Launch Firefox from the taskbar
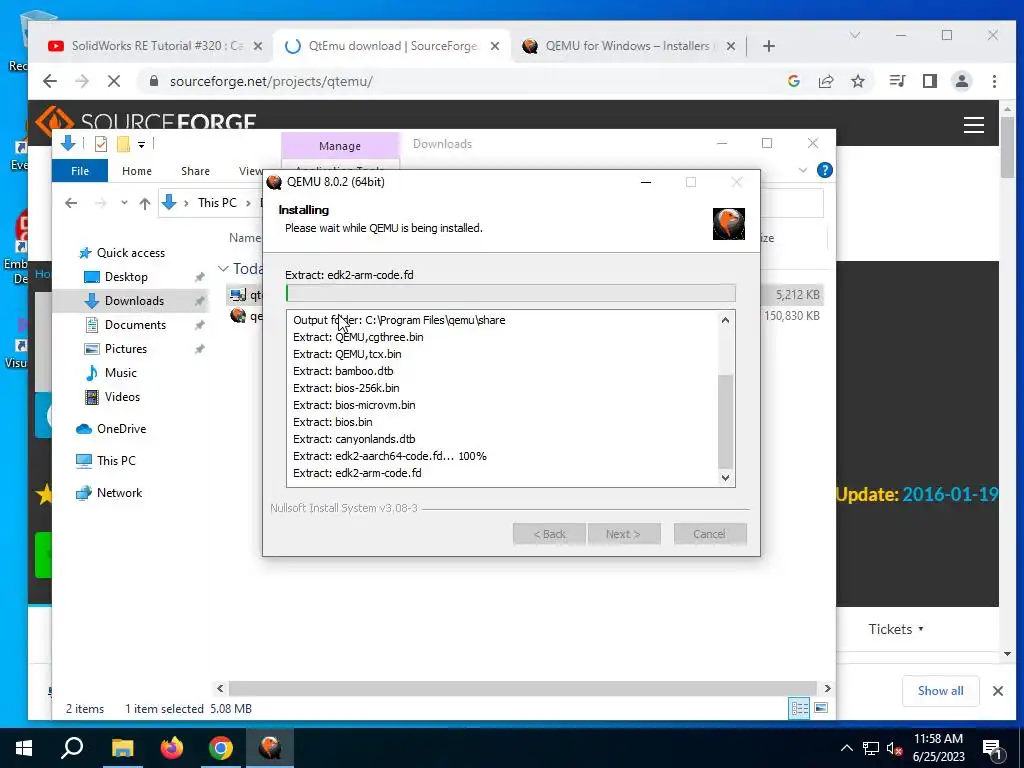The width and height of the screenshot is (1024, 768). coord(172,748)
